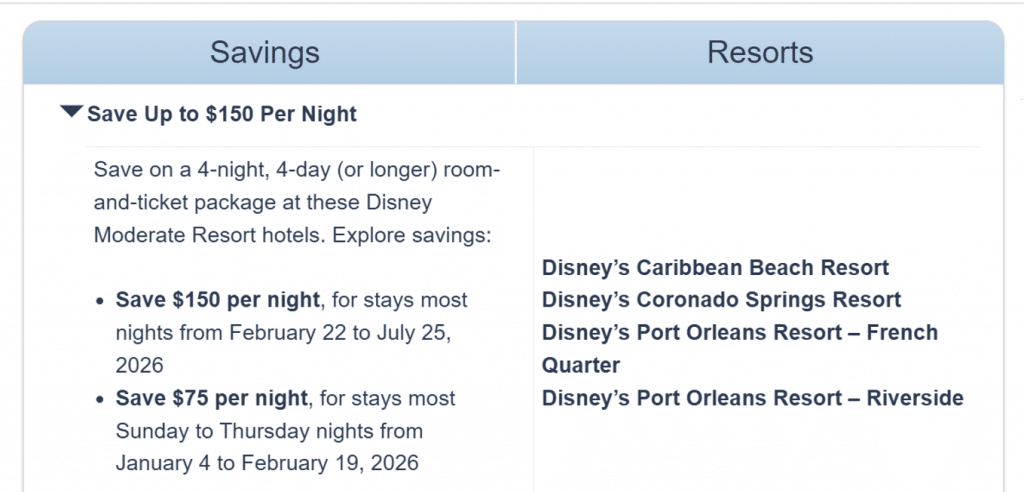Visit Port Orleans Resort – Riverside link
Viewport: 1024px width, 492px height.
point(752,398)
